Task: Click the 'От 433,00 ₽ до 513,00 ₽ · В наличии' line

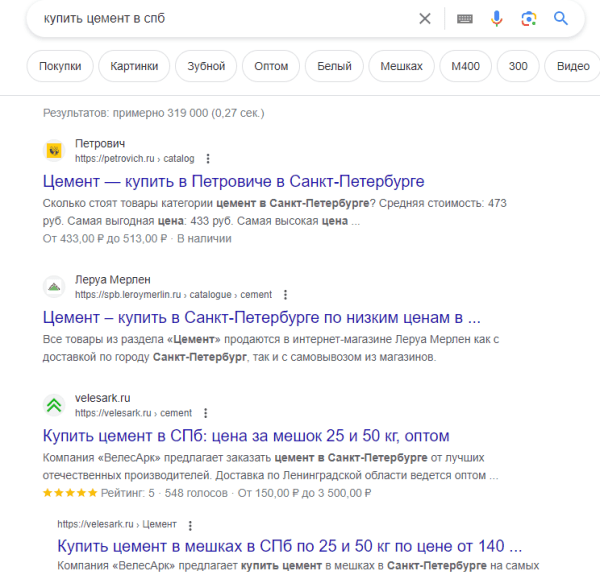Action: 137,239
